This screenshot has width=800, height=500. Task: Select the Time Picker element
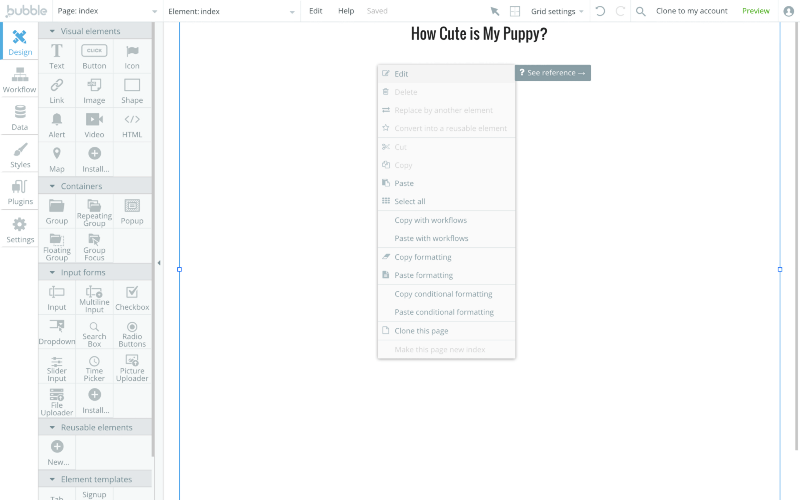tap(94, 367)
